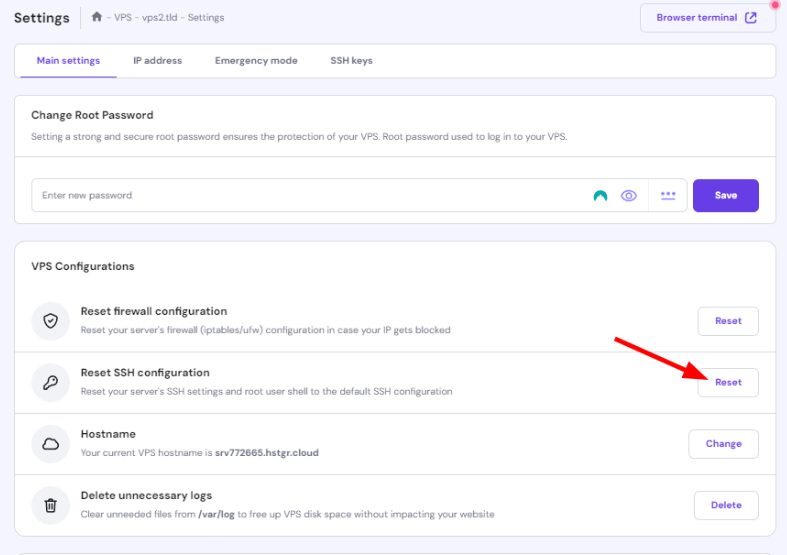
Task: Click the Hostname cloud icon
Action: click(x=50, y=444)
